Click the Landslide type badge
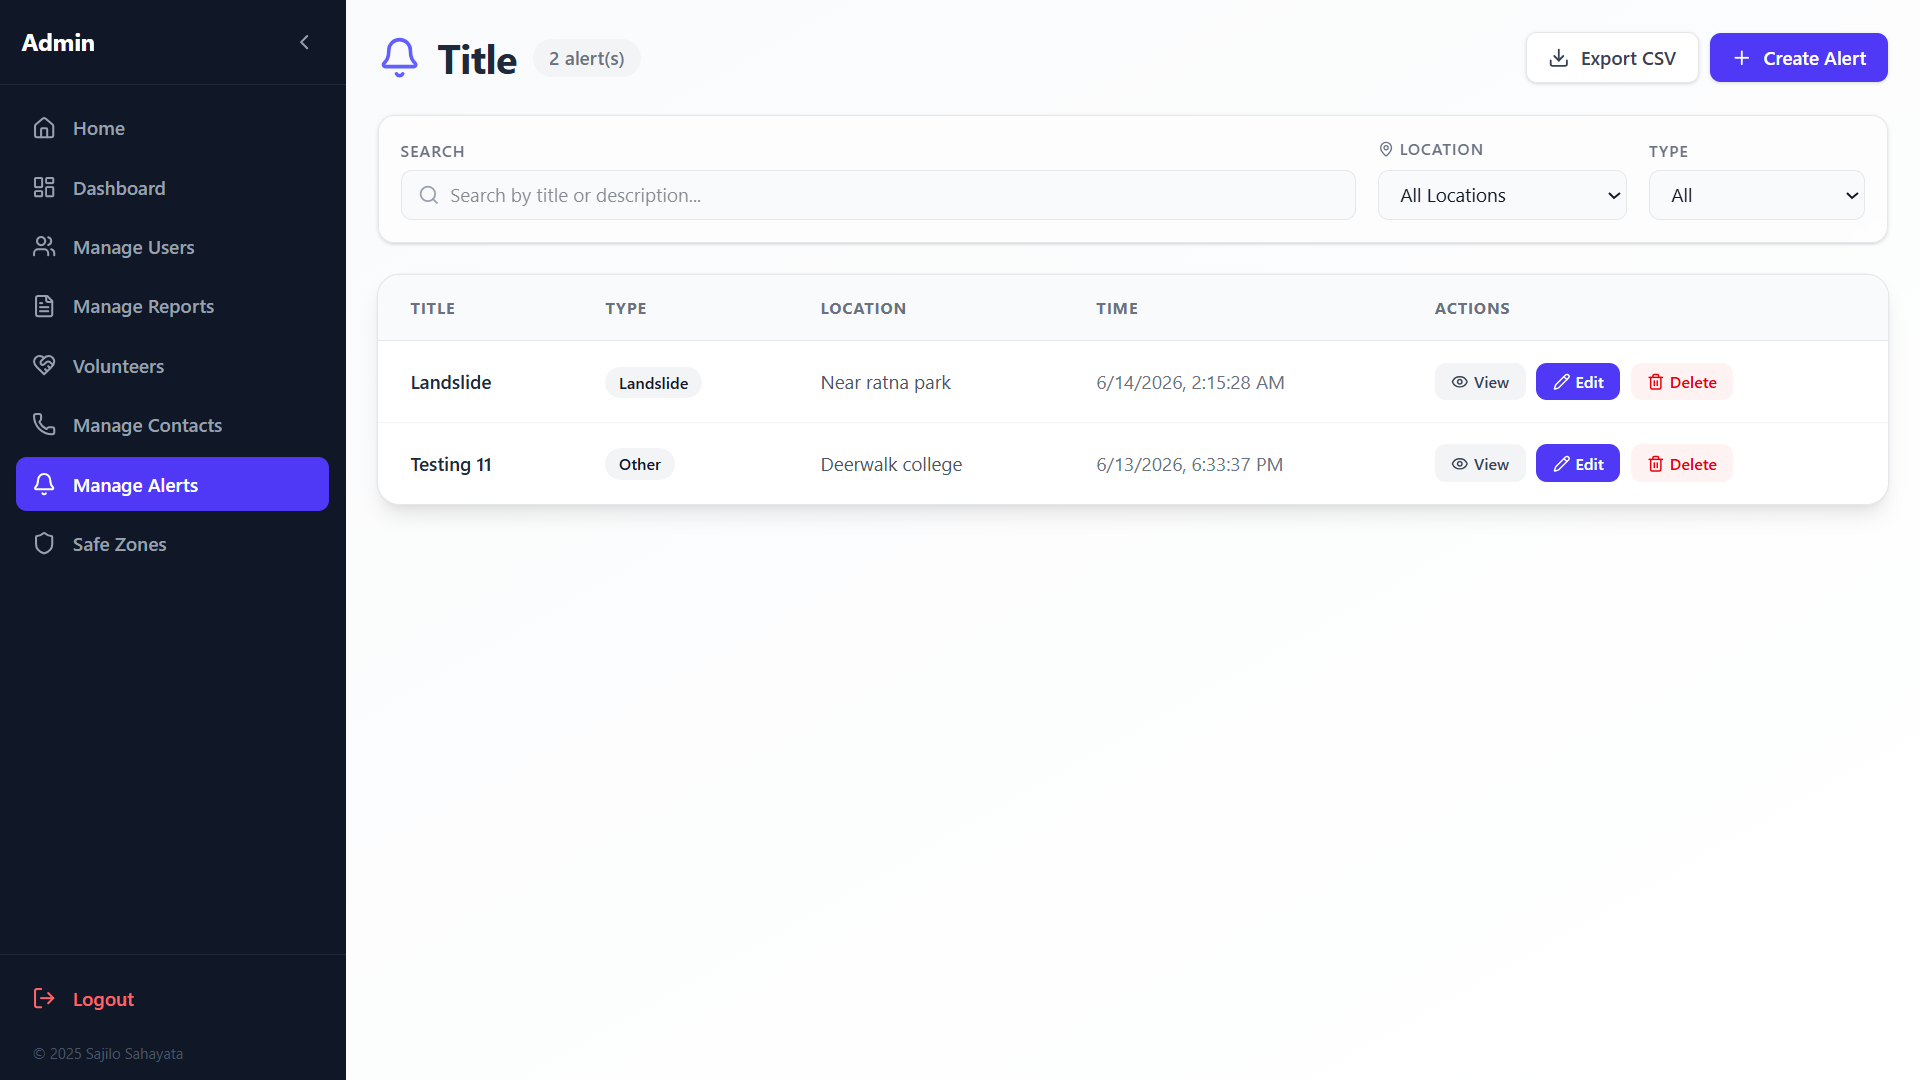Screen dimensions: 1920x1080 click(653, 383)
